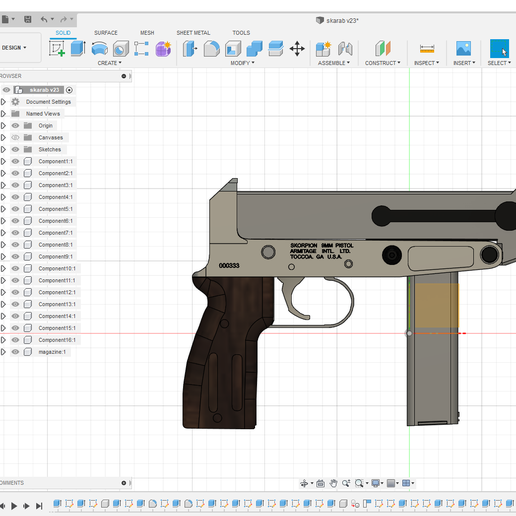Hide Component10:1 via eye icon
This screenshot has height=516, width=516.
(15, 268)
